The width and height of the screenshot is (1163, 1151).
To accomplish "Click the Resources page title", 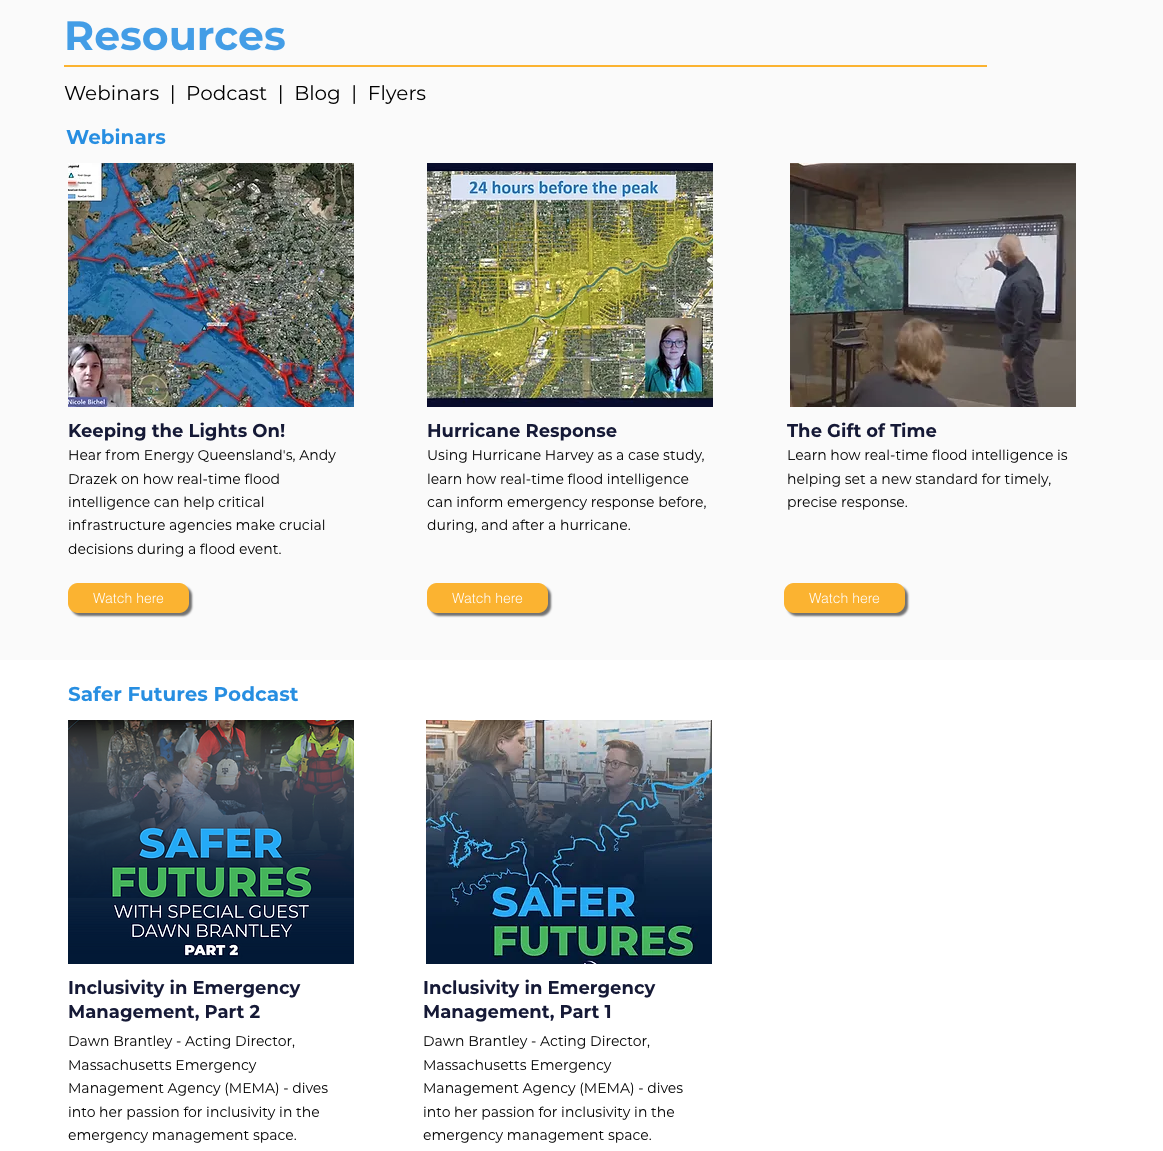I will click(175, 36).
